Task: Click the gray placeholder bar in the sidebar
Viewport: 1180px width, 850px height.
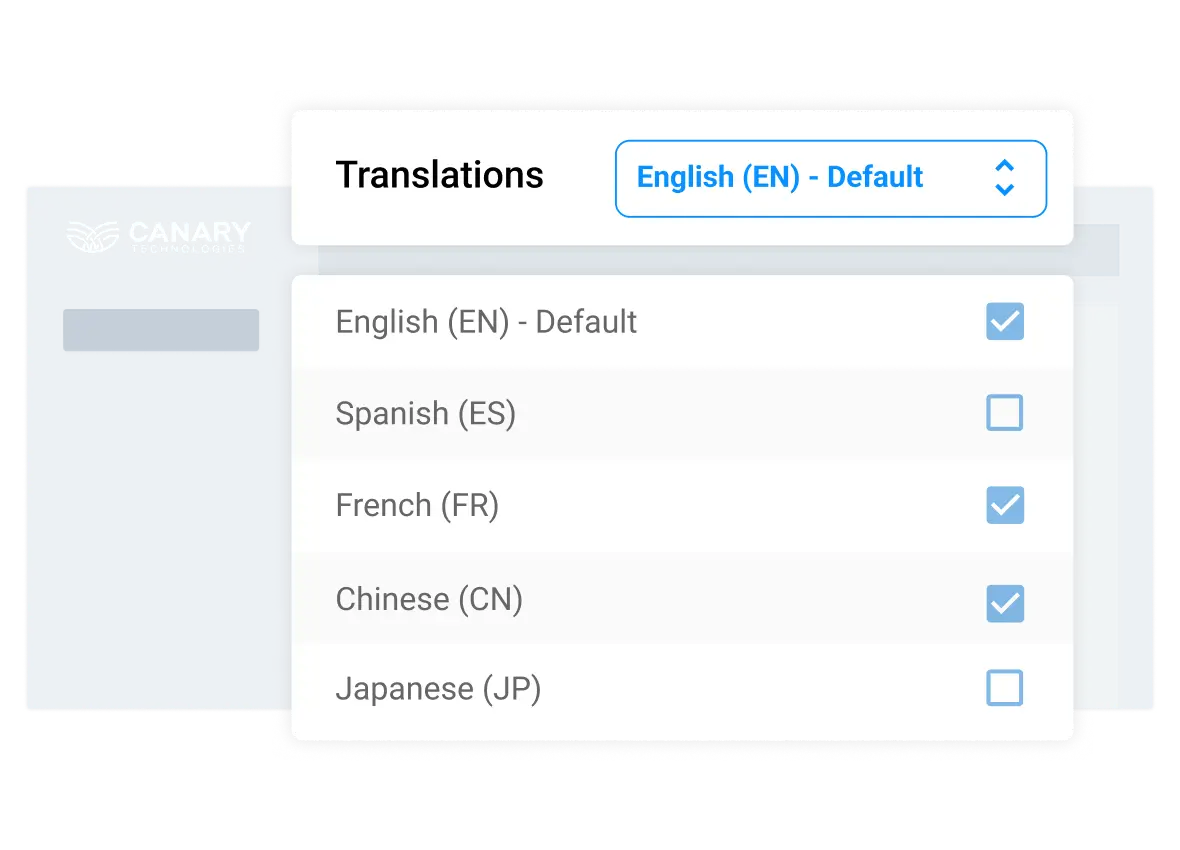Action: [x=160, y=329]
